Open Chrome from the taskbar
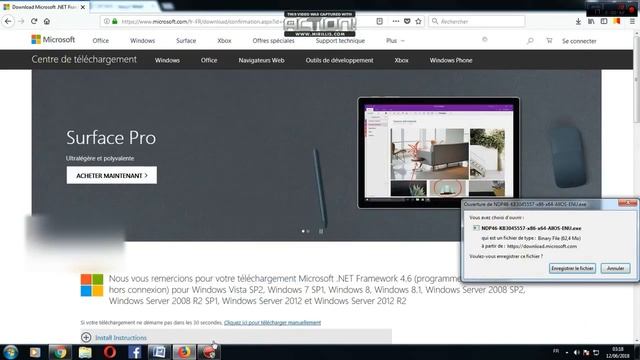Viewport: 640px width, 360px height. 60,352
